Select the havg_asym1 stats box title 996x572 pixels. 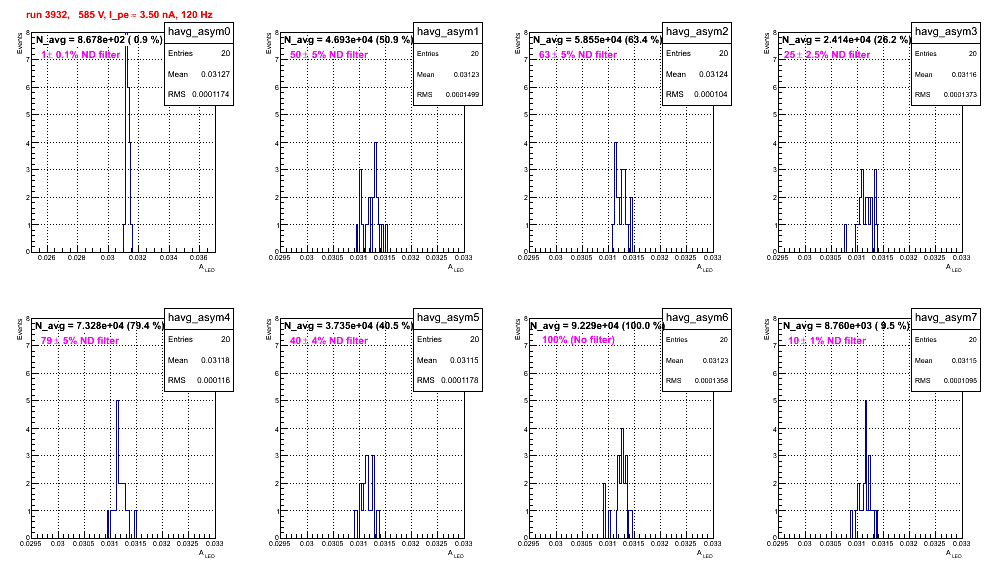click(448, 31)
